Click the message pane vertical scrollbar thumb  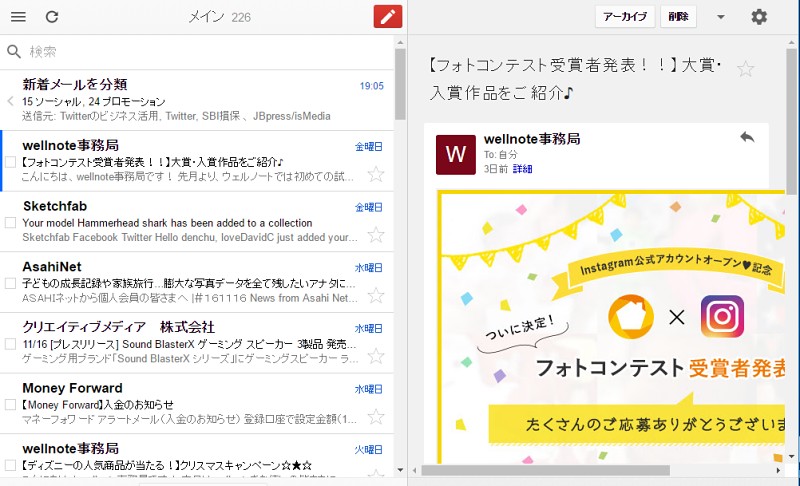[791, 121]
